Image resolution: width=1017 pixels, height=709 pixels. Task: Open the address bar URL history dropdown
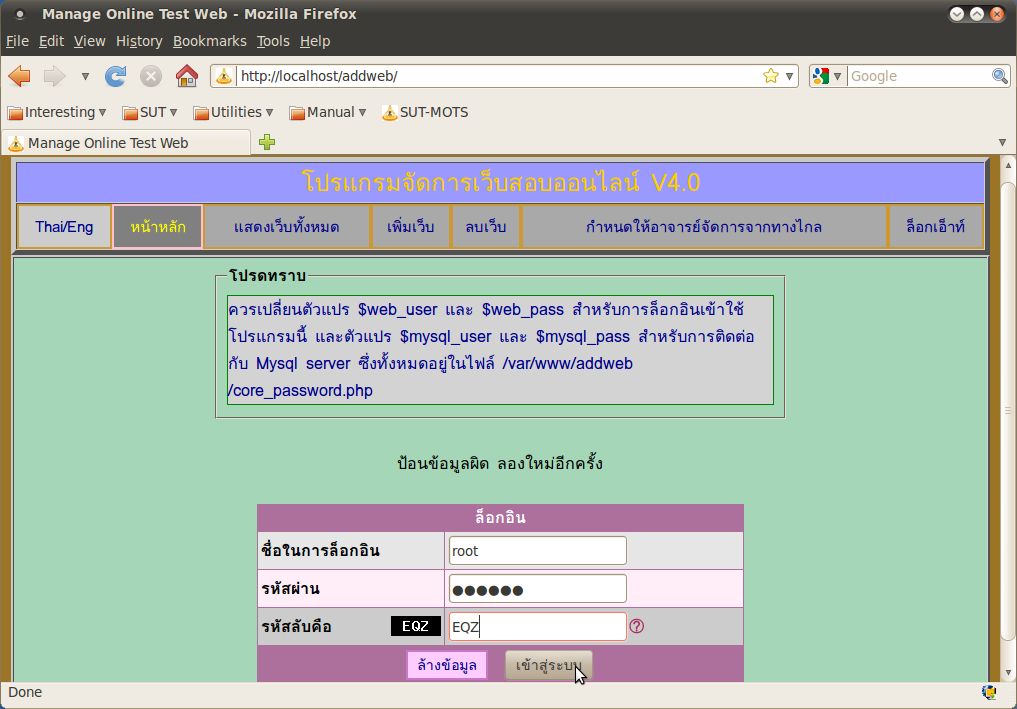click(x=789, y=76)
